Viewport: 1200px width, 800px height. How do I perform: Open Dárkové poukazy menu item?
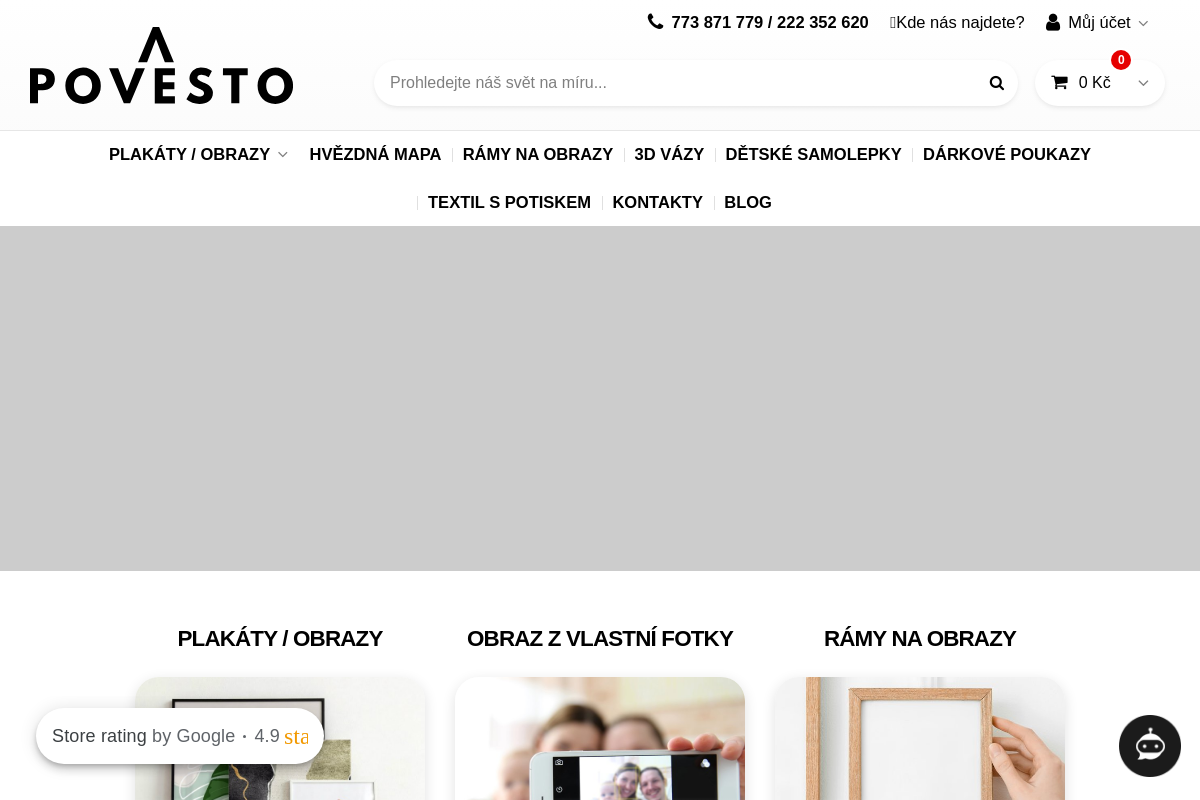click(1007, 155)
